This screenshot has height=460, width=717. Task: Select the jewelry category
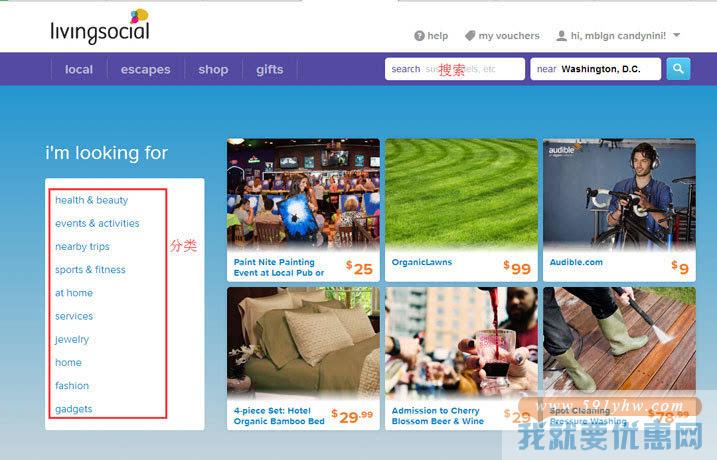(x=72, y=339)
